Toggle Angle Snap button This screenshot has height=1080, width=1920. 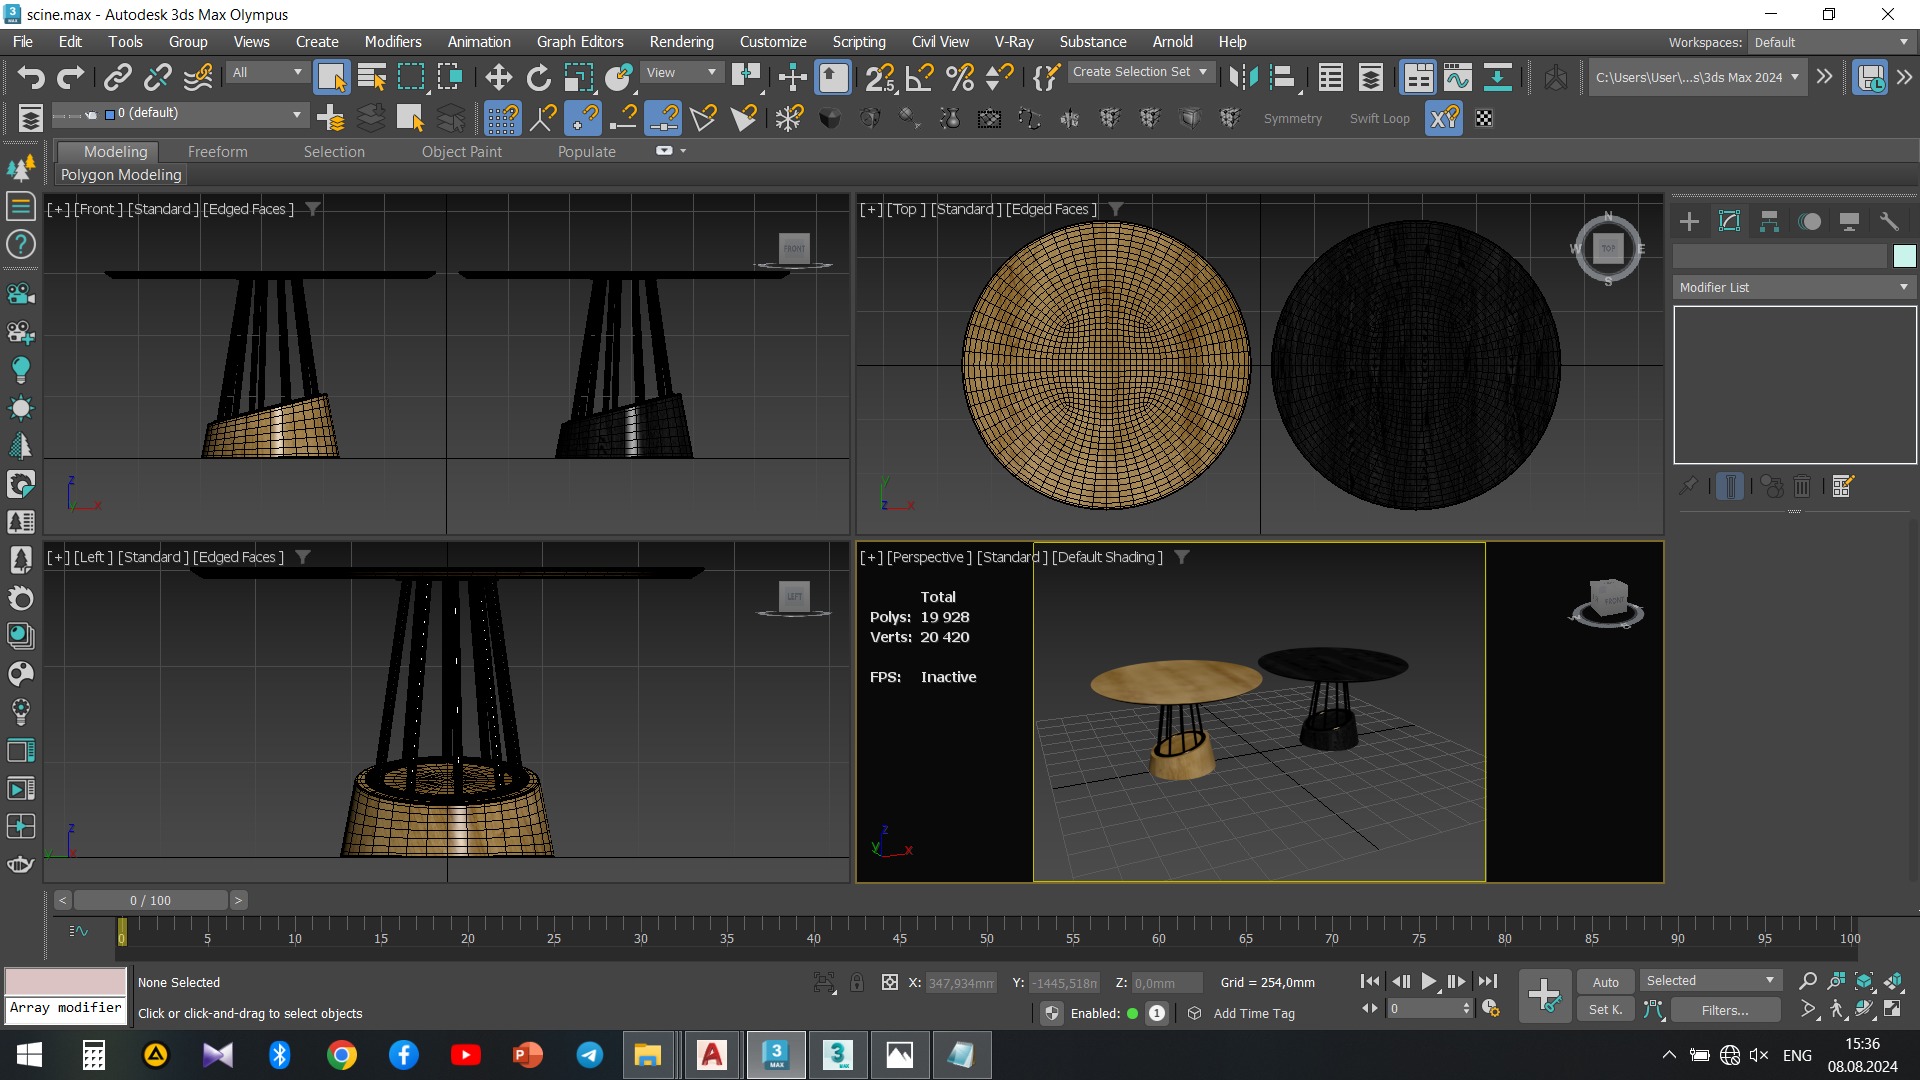tap(919, 77)
